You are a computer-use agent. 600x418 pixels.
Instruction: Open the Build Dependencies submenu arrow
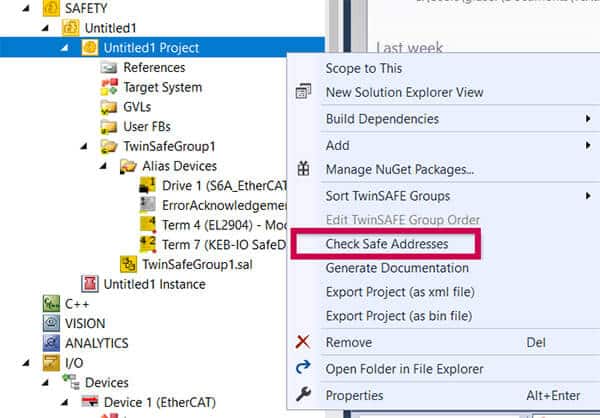(588, 119)
